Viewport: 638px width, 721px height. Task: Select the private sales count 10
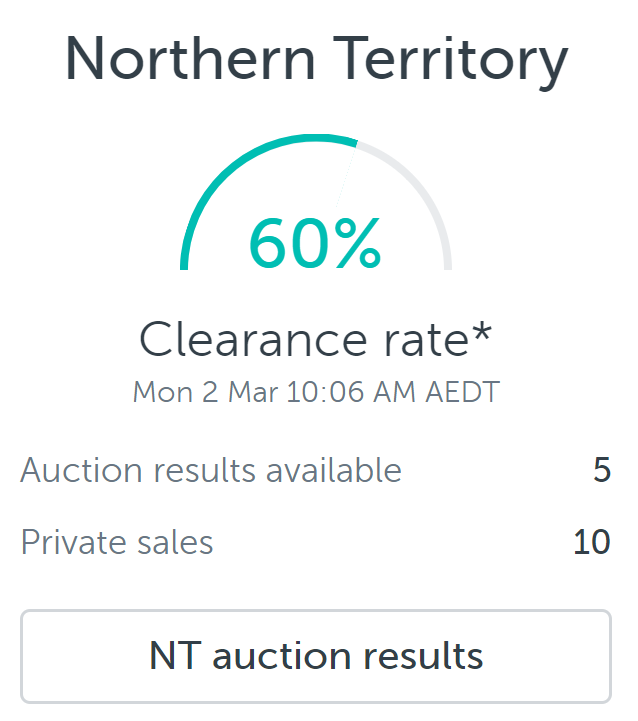tap(592, 542)
